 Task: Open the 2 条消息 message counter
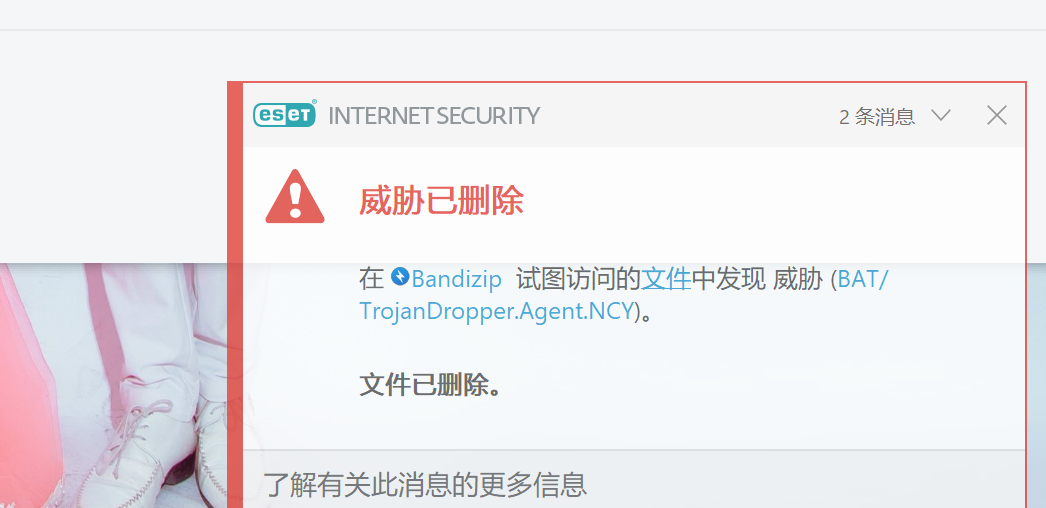click(x=877, y=117)
